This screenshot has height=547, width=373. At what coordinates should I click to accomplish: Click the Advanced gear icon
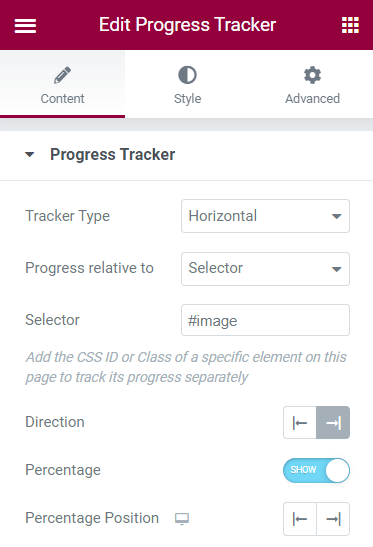coord(312,75)
